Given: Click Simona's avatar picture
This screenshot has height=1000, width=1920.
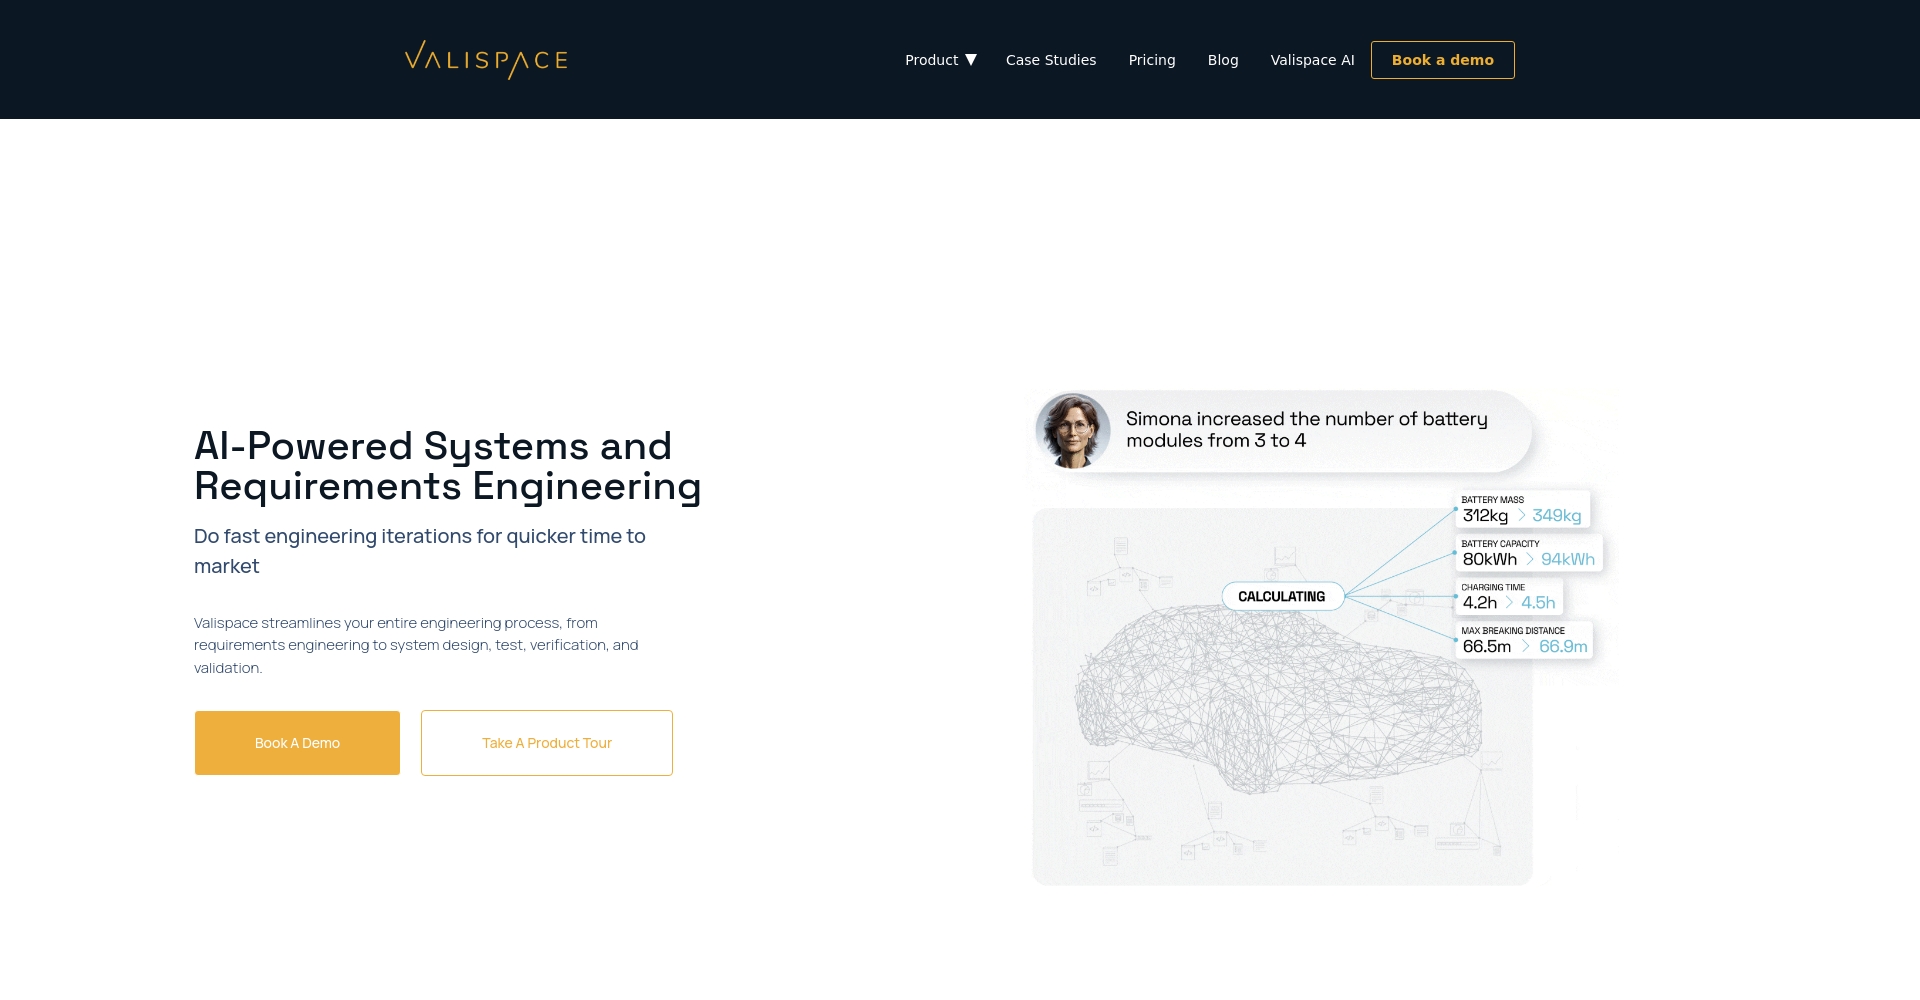Looking at the screenshot, I should (x=1072, y=431).
